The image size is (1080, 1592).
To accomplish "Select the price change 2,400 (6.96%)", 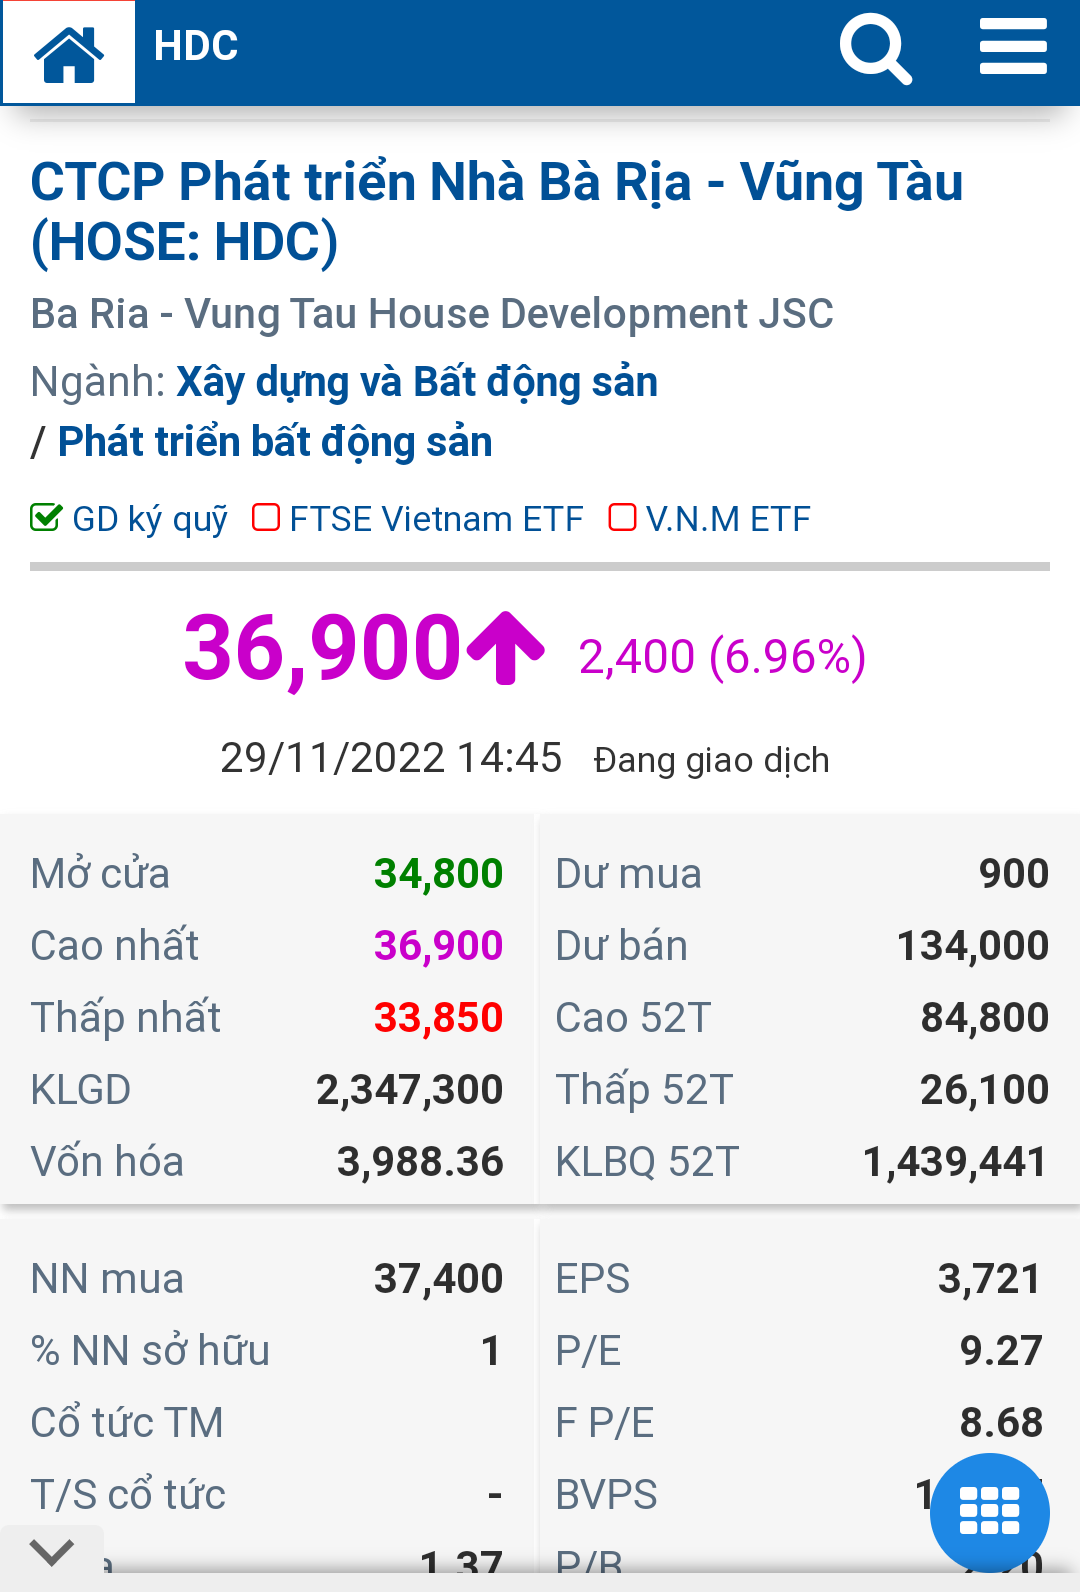I will click(722, 657).
